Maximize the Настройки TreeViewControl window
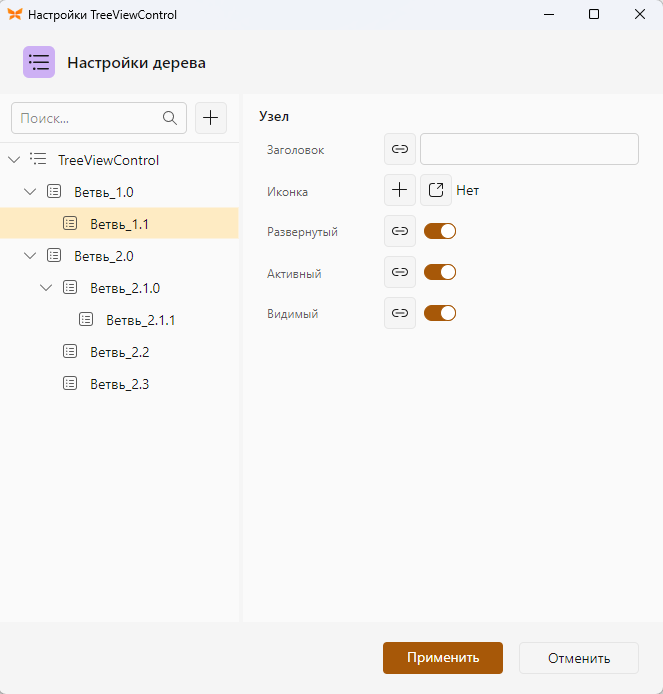This screenshot has width=663, height=694. pyautogui.click(x=594, y=15)
